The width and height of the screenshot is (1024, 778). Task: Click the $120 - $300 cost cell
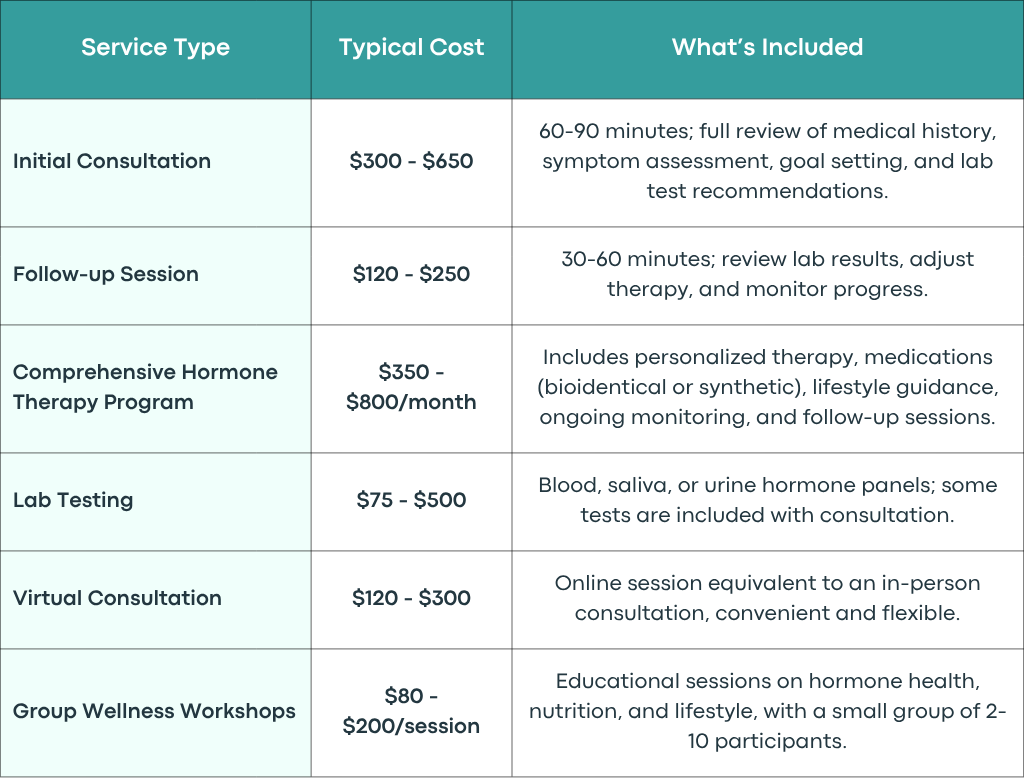pyautogui.click(x=411, y=598)
